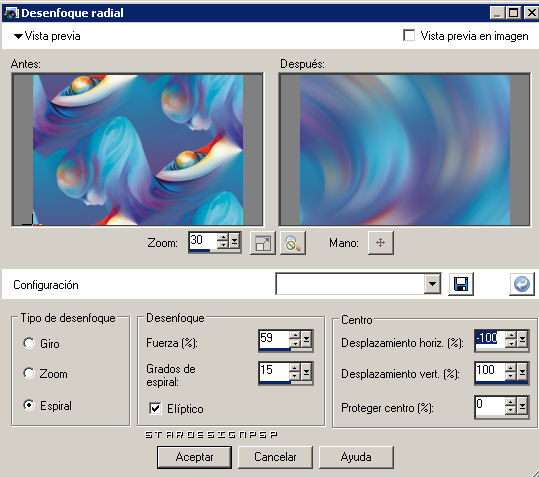Open help with the Ayuda button
Viewport: 539px width, 477px height.
click(x=356, y=457)
